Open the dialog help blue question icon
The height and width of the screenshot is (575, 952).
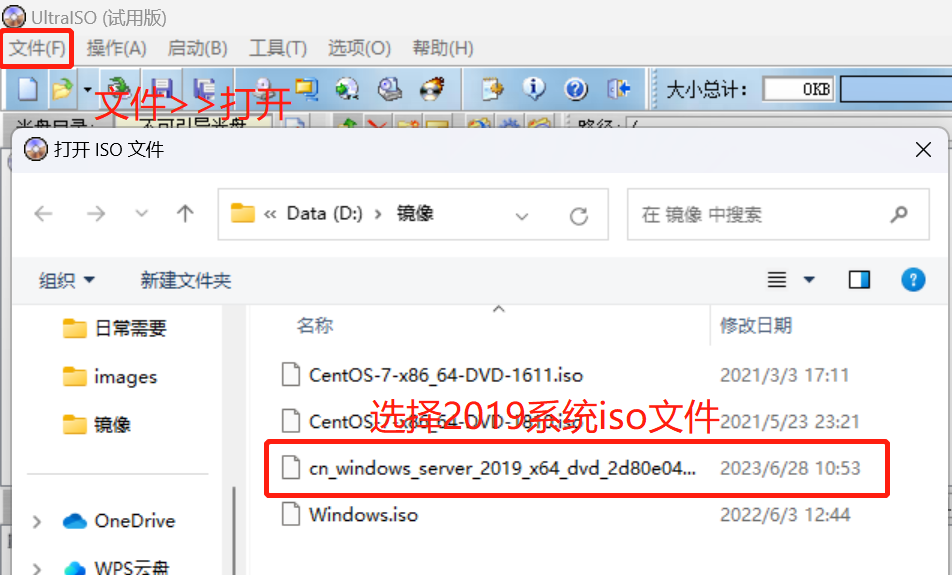point(913,280)
